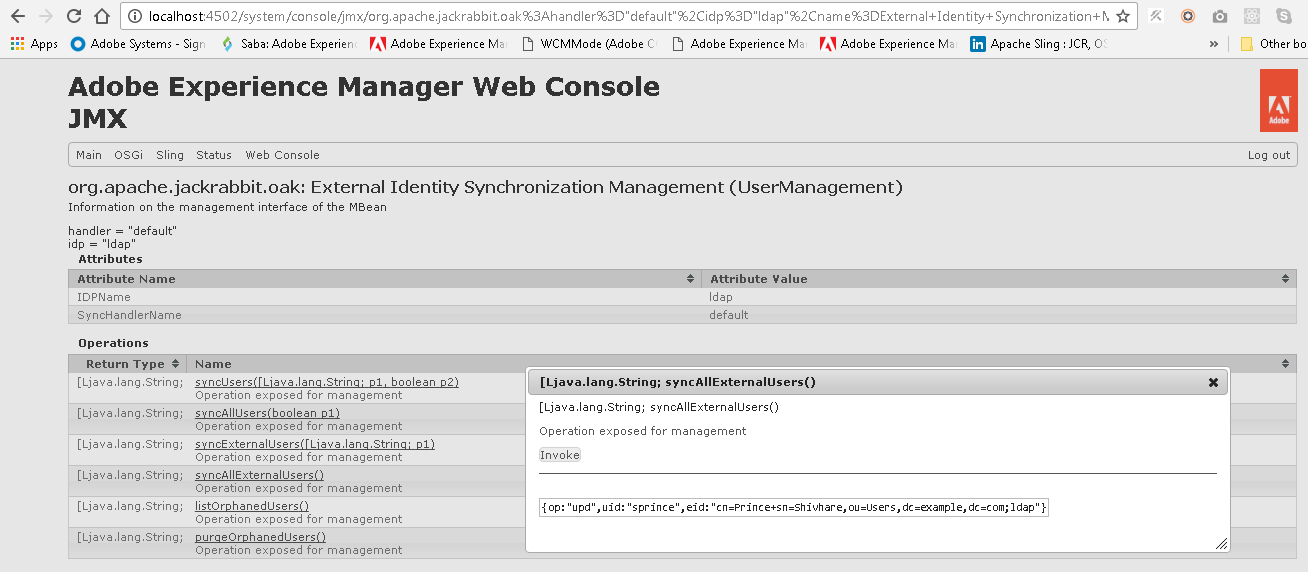Click the camera screenshot extension icon
Viewport: 1308px width, 572px height.
(1219, 16)
